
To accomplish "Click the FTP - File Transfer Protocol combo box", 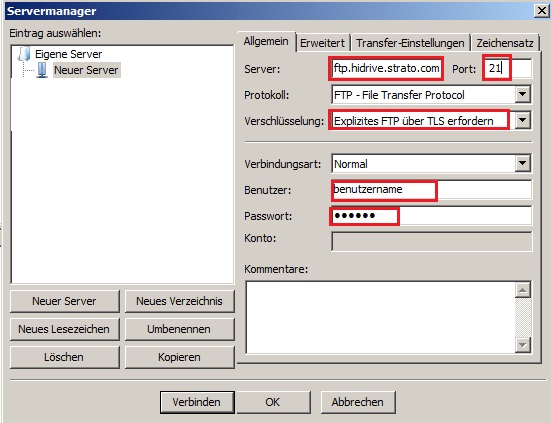I will (431, 95).
